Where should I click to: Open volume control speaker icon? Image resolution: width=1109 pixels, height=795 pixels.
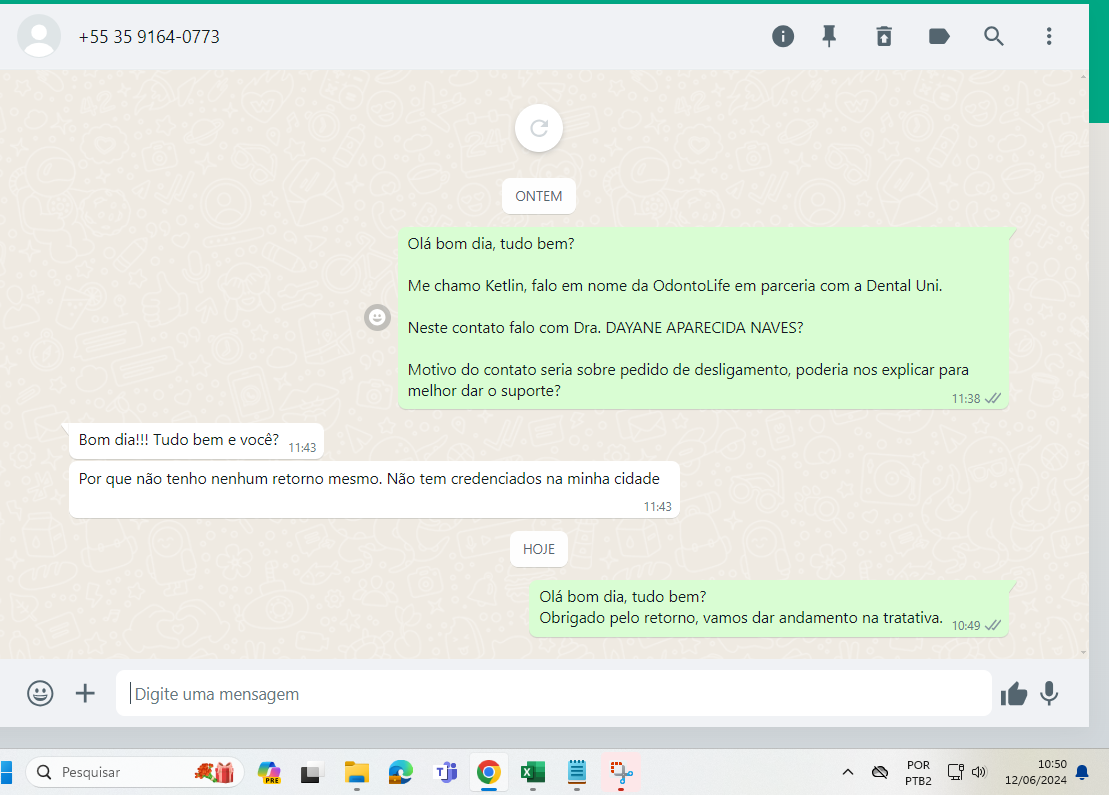(979, 772)
